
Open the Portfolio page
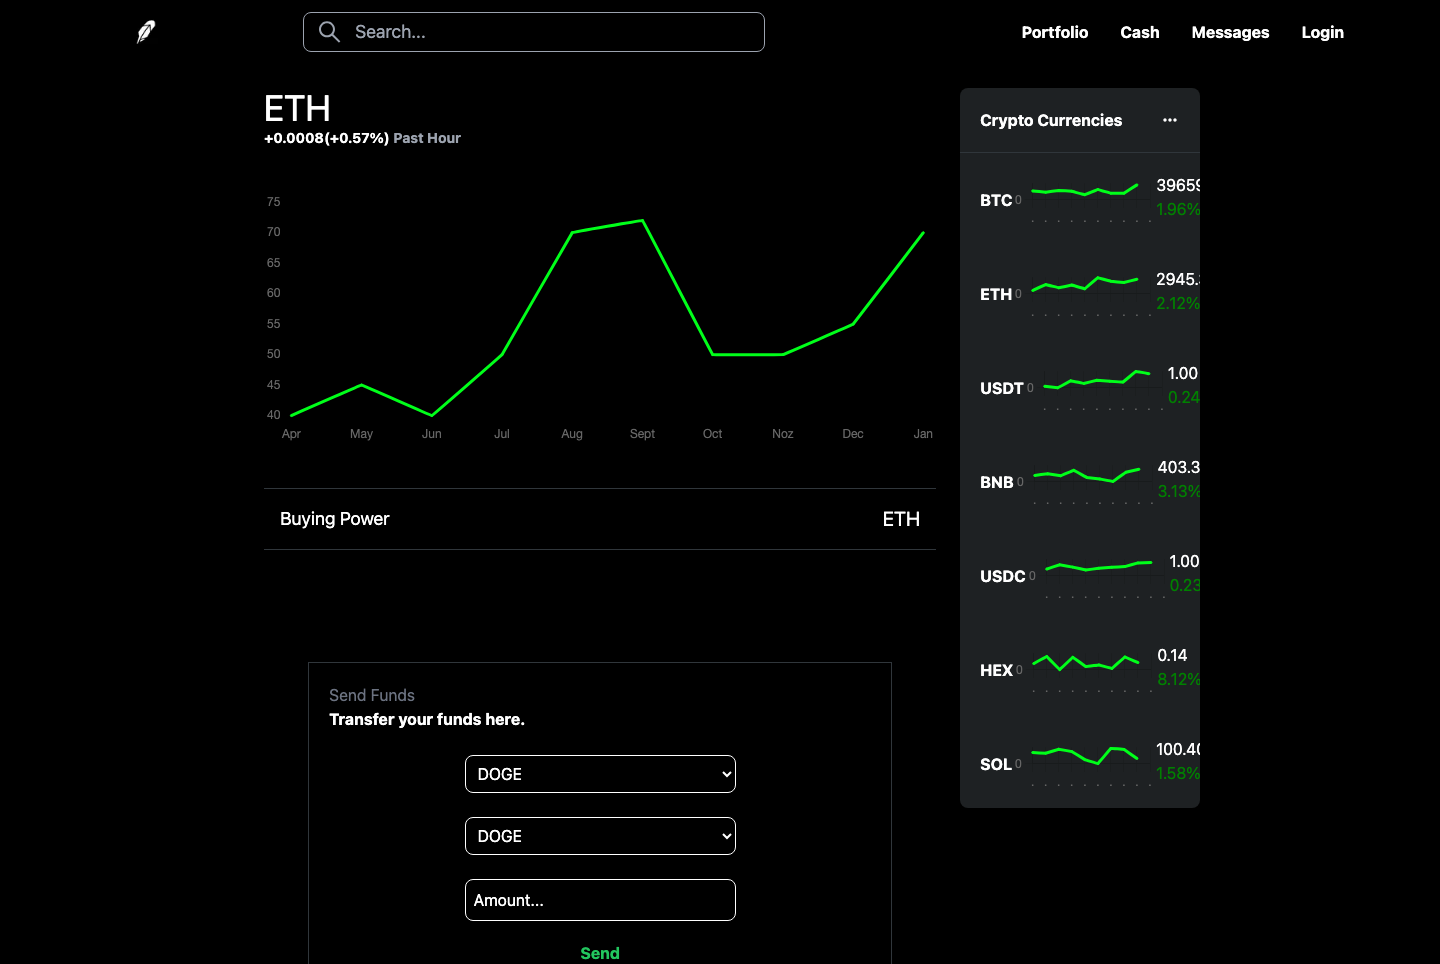pos(1055,31)
